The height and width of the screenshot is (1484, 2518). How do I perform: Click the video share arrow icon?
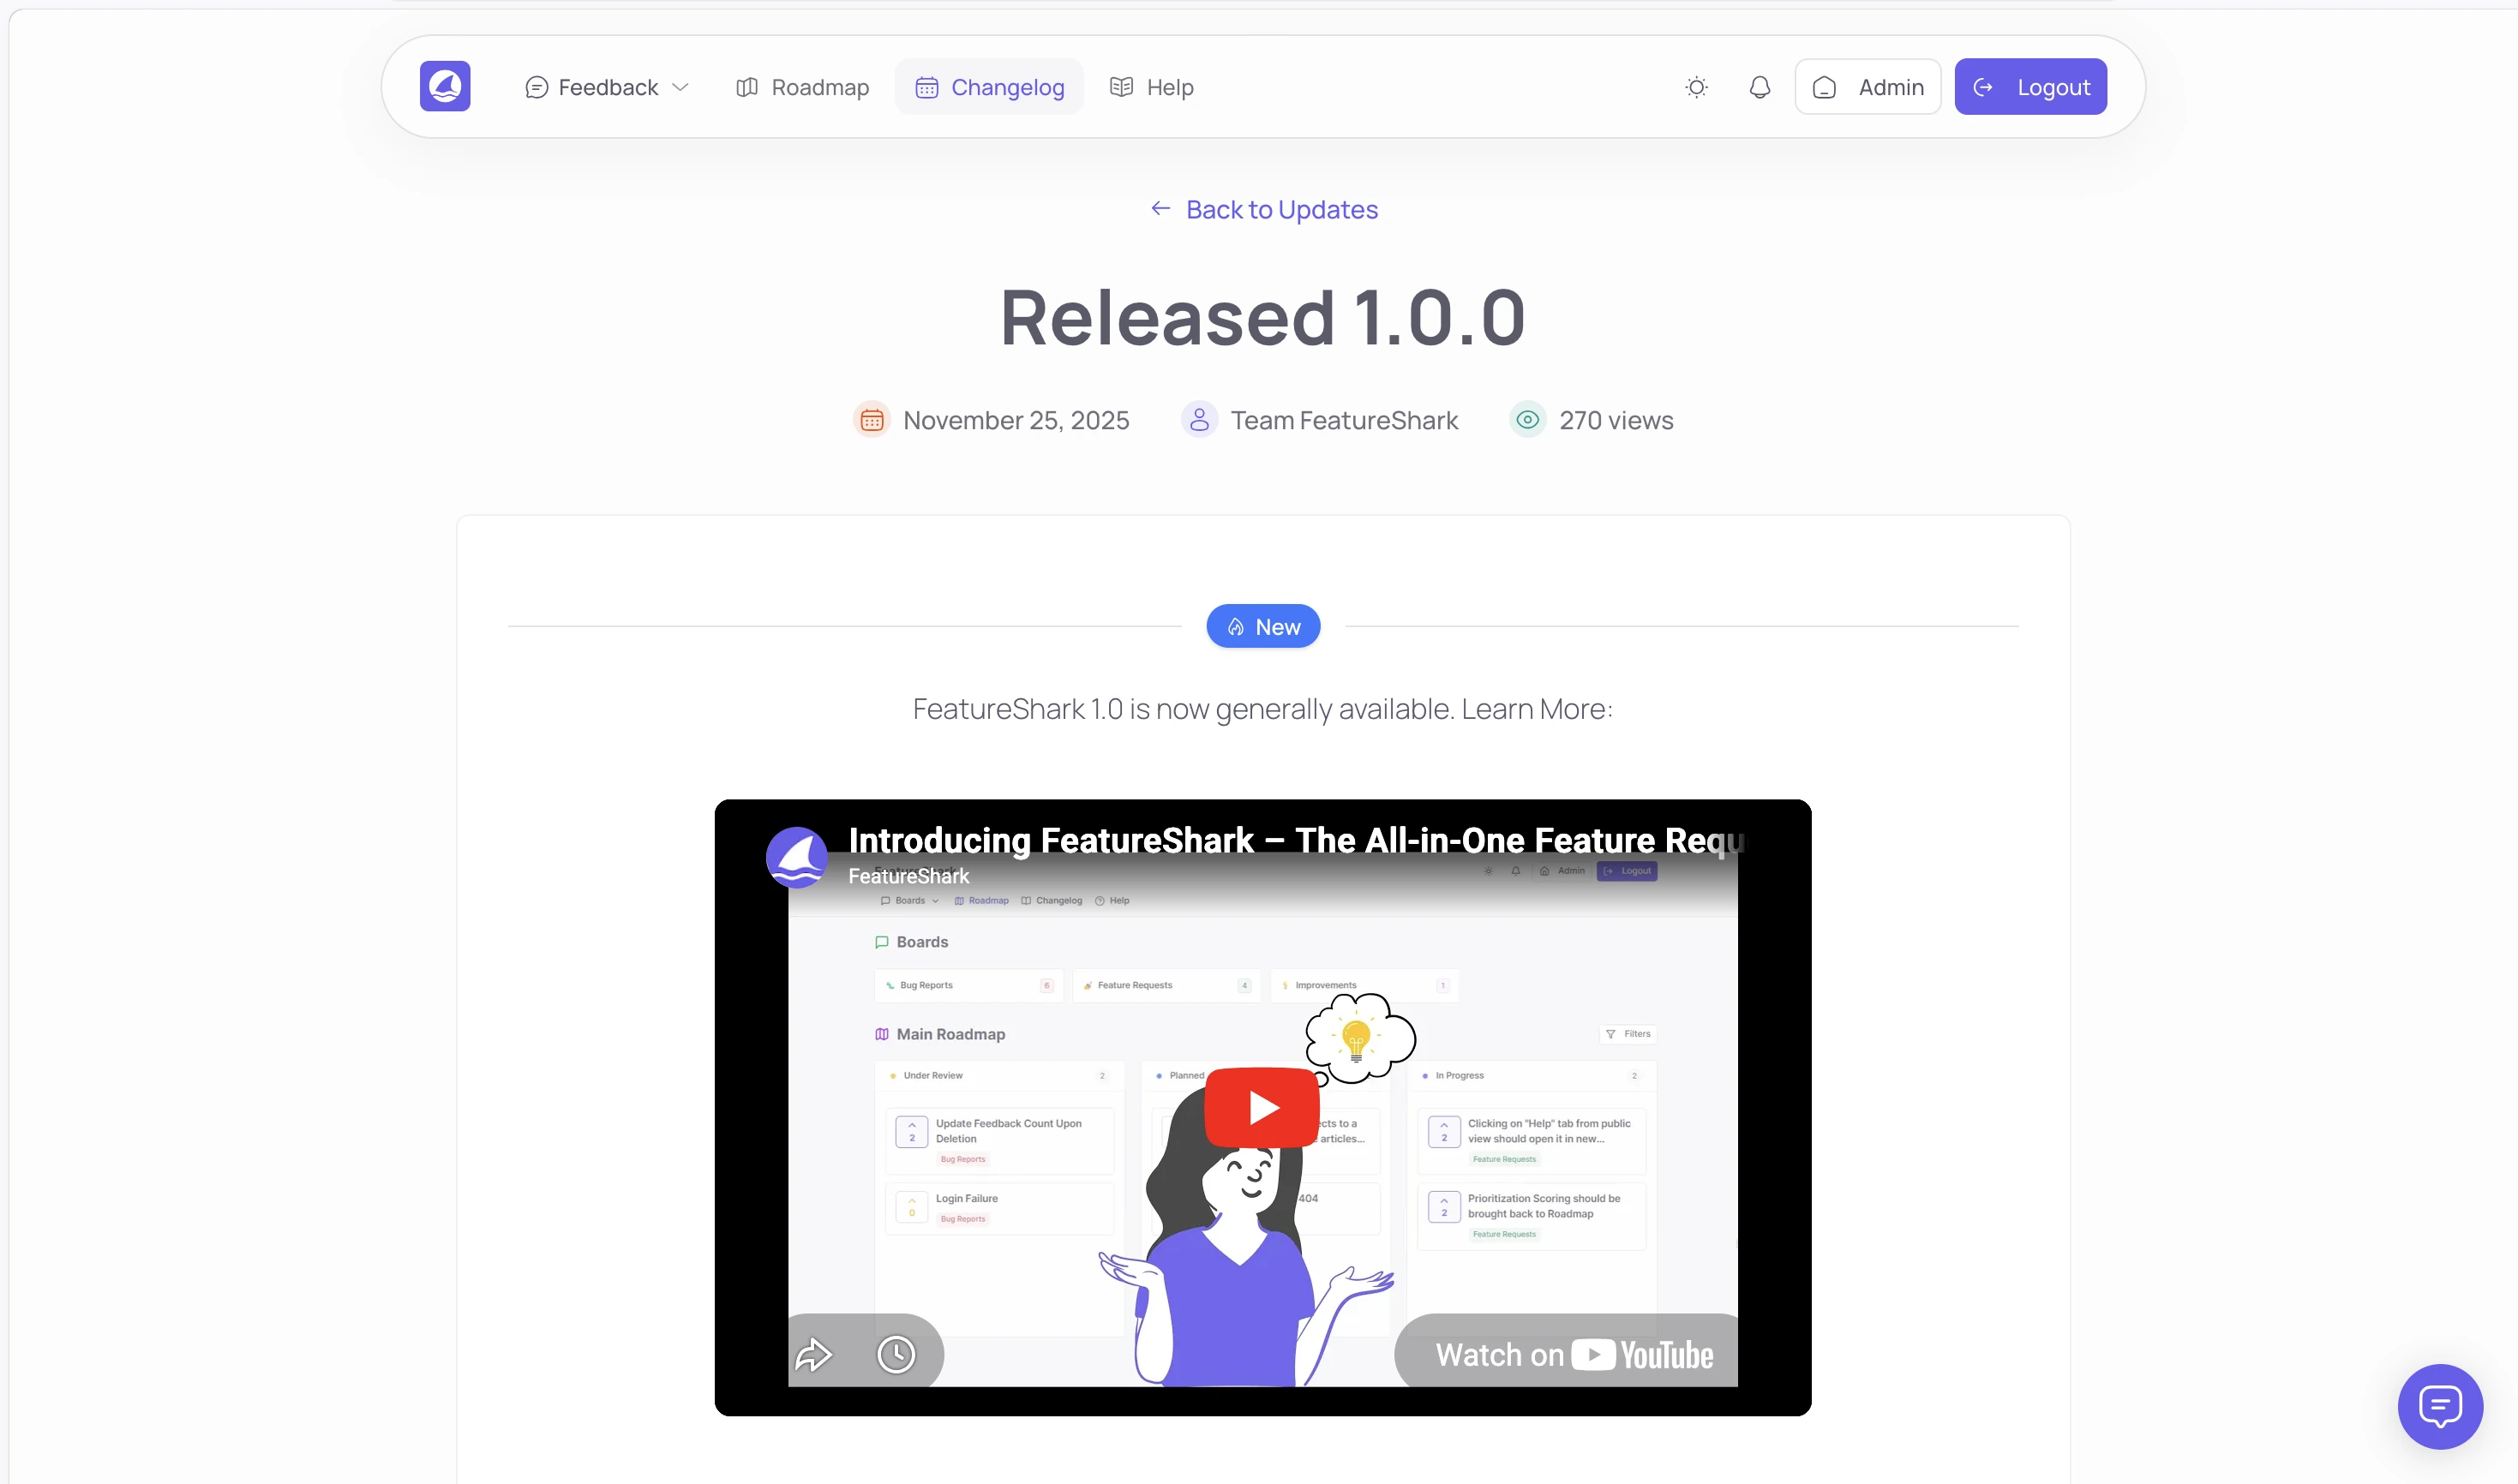[x=813, y=1355]
